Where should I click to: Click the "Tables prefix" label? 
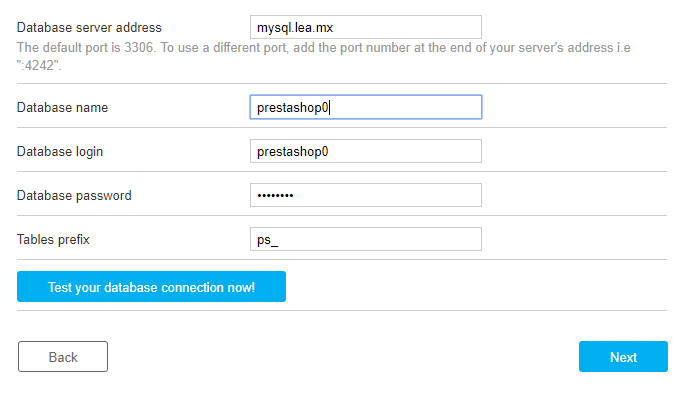tap(53, 239)
